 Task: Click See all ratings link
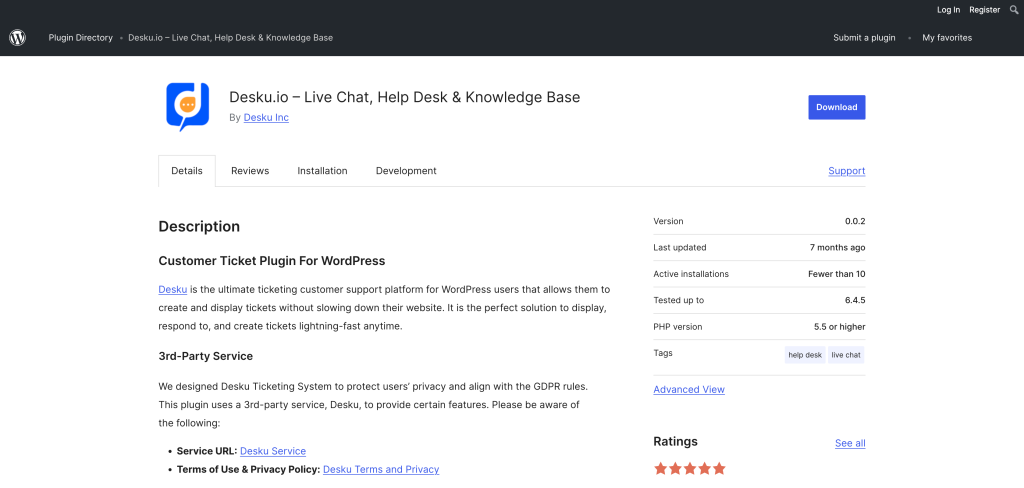click(x=850, y=443)
